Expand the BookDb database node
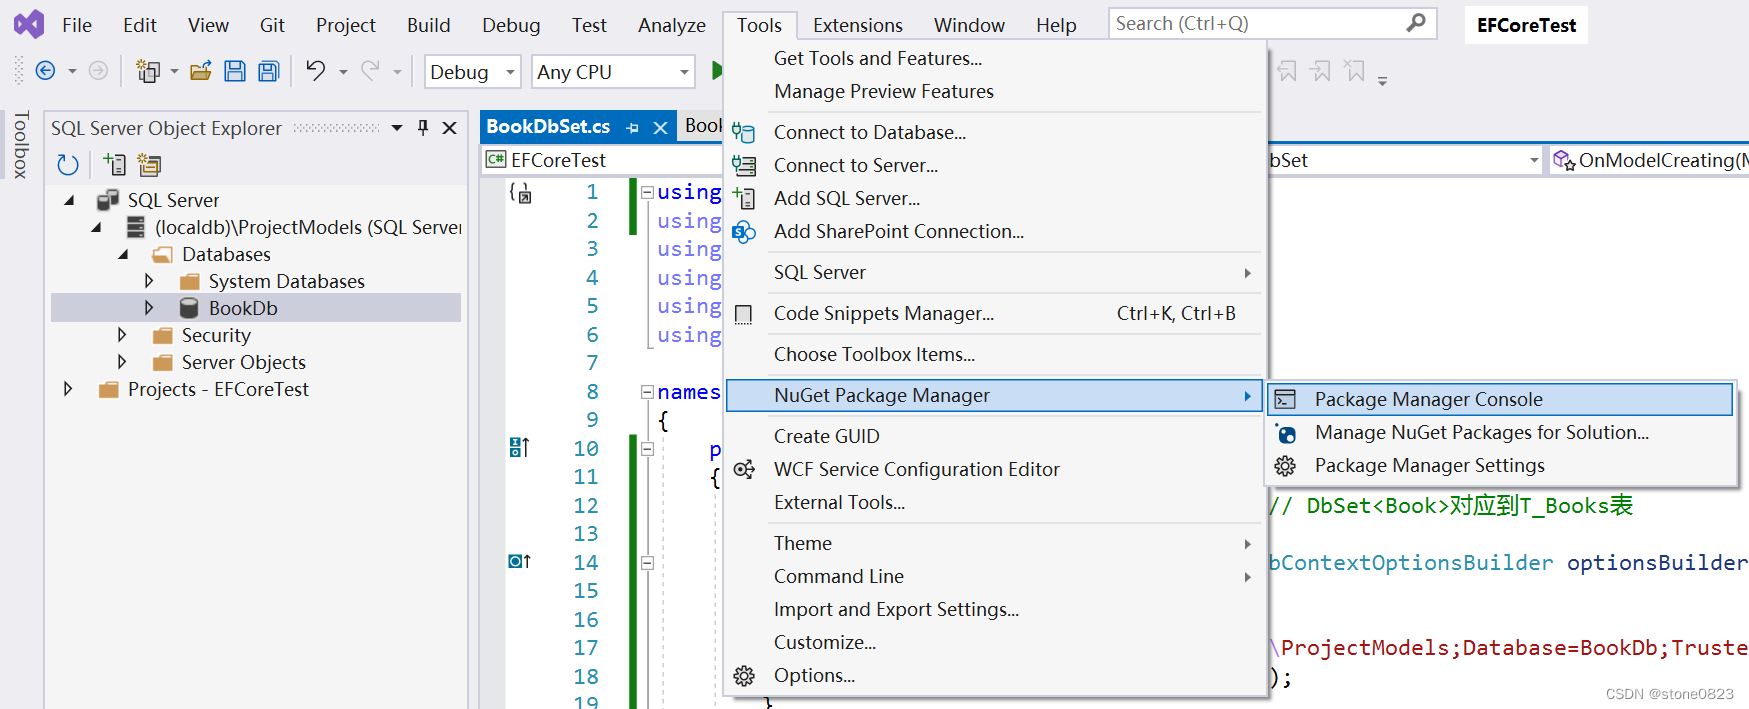Screen dimensions: 1749x709 pyautogui.click(x=149, y=308)
